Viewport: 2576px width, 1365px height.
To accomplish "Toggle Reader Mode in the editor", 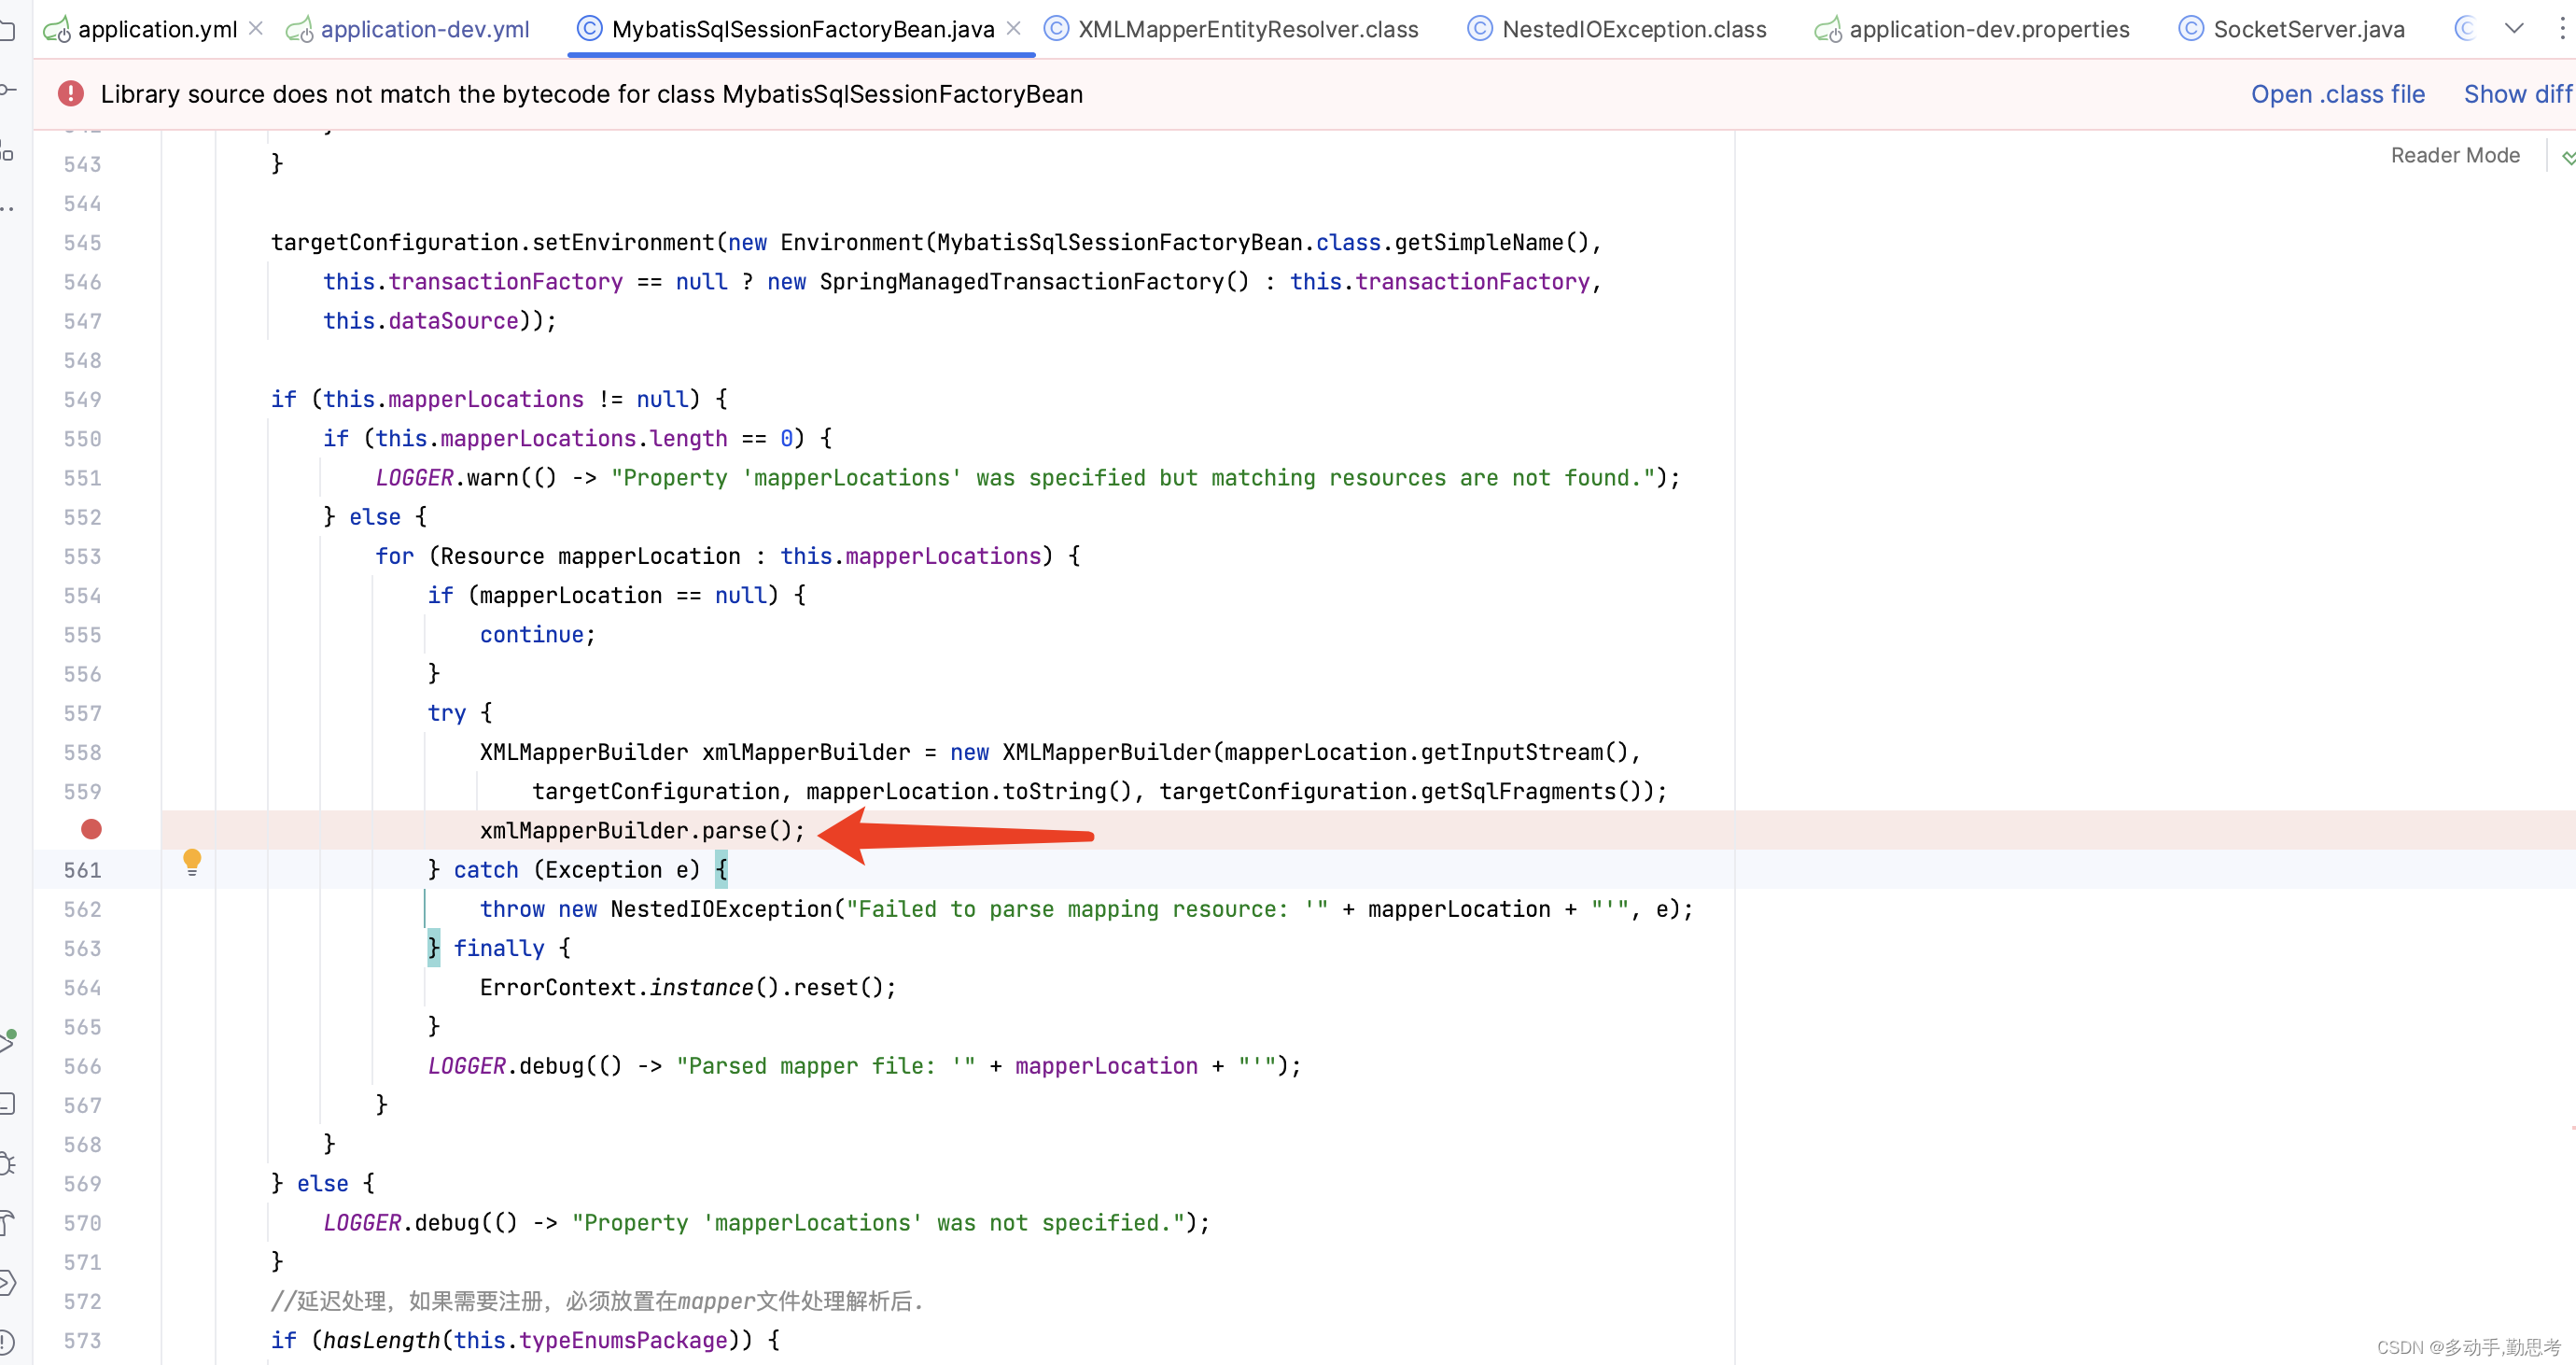I will tap(2455, 154).
